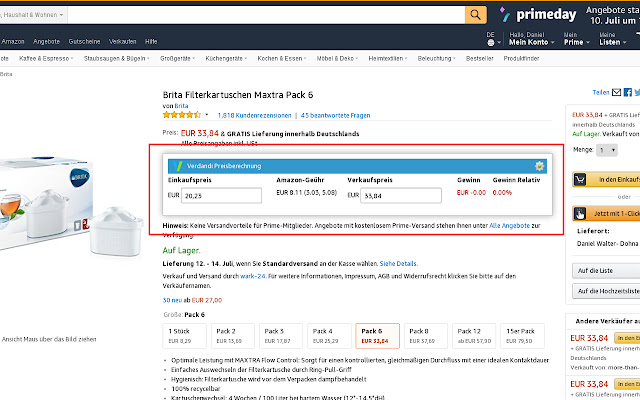
Task: Open the 30 neu offers link
Action: pos(172,300)
